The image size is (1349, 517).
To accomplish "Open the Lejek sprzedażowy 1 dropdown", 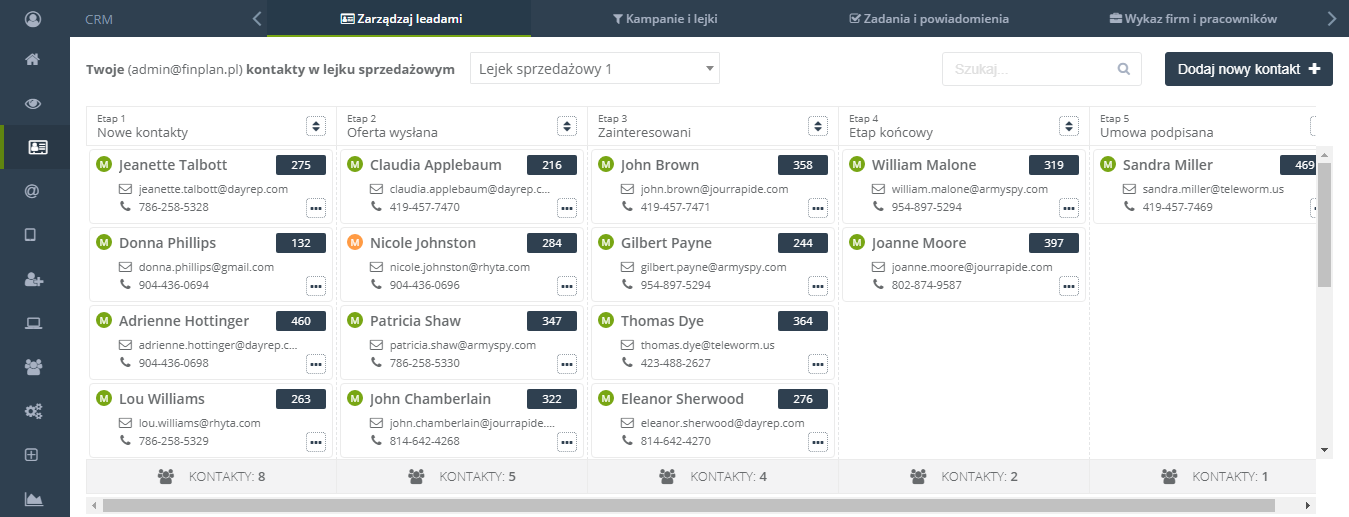I will point(595,68).
